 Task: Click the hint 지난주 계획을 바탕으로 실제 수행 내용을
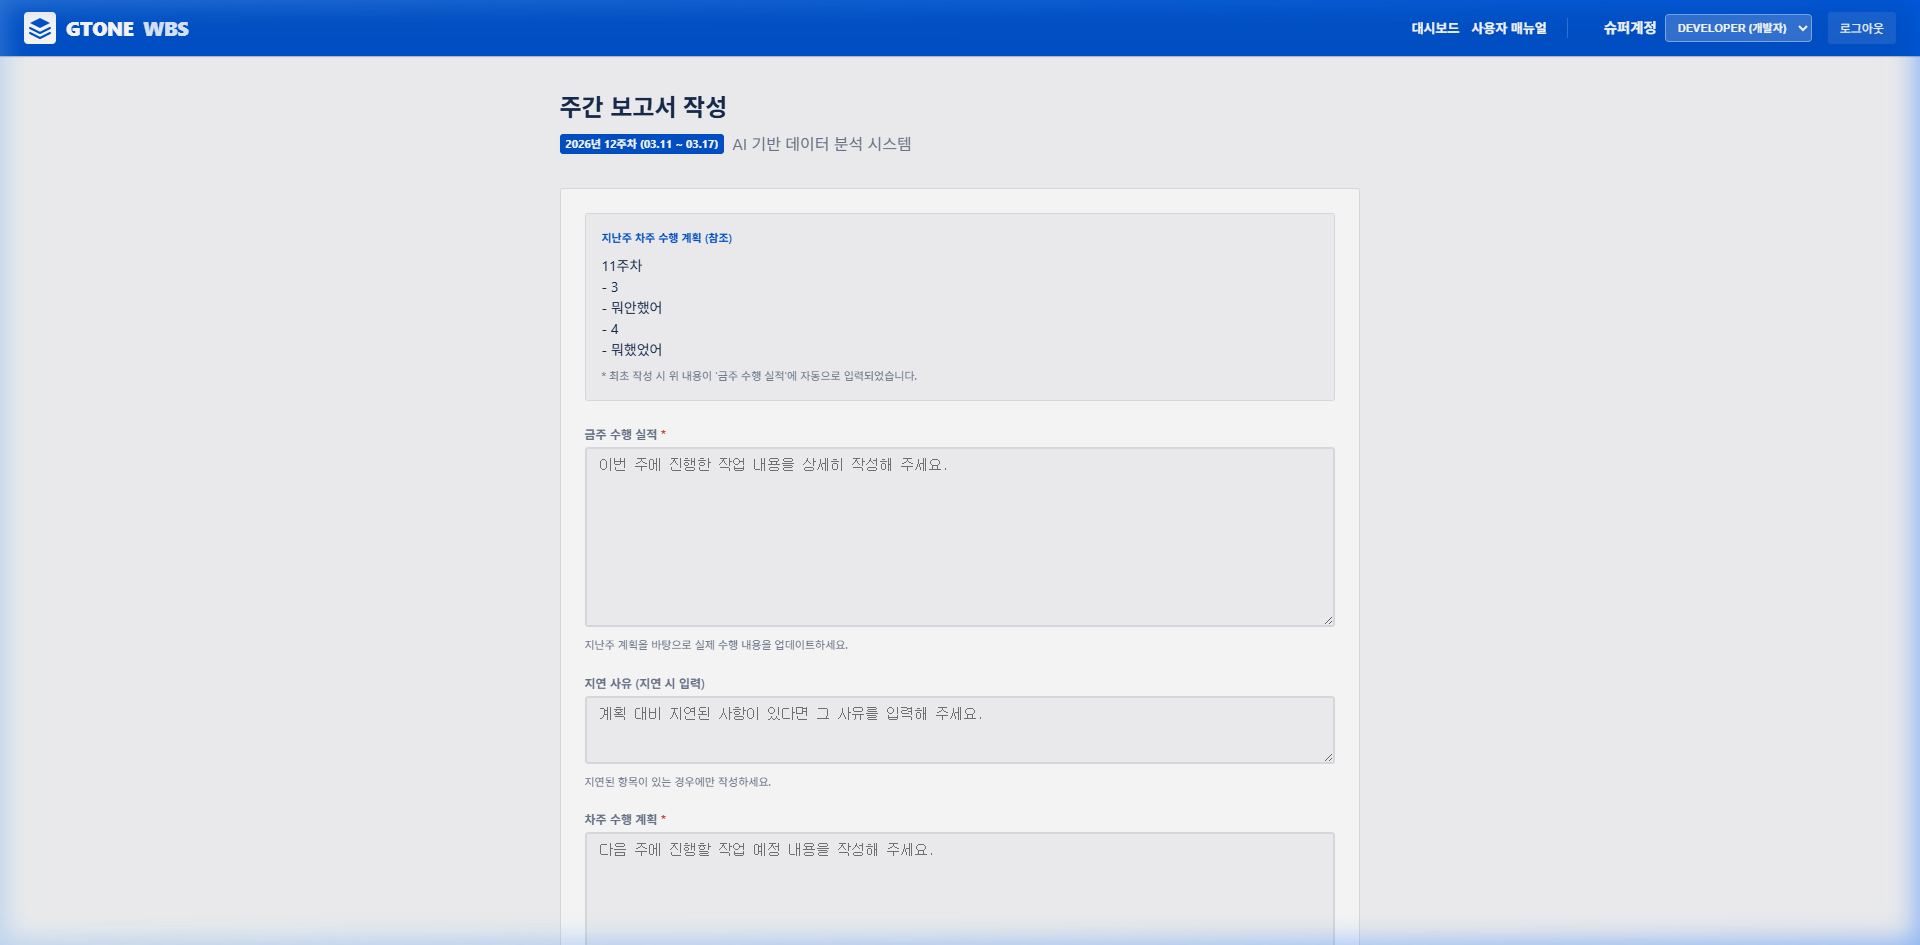[x=716, y=645]
